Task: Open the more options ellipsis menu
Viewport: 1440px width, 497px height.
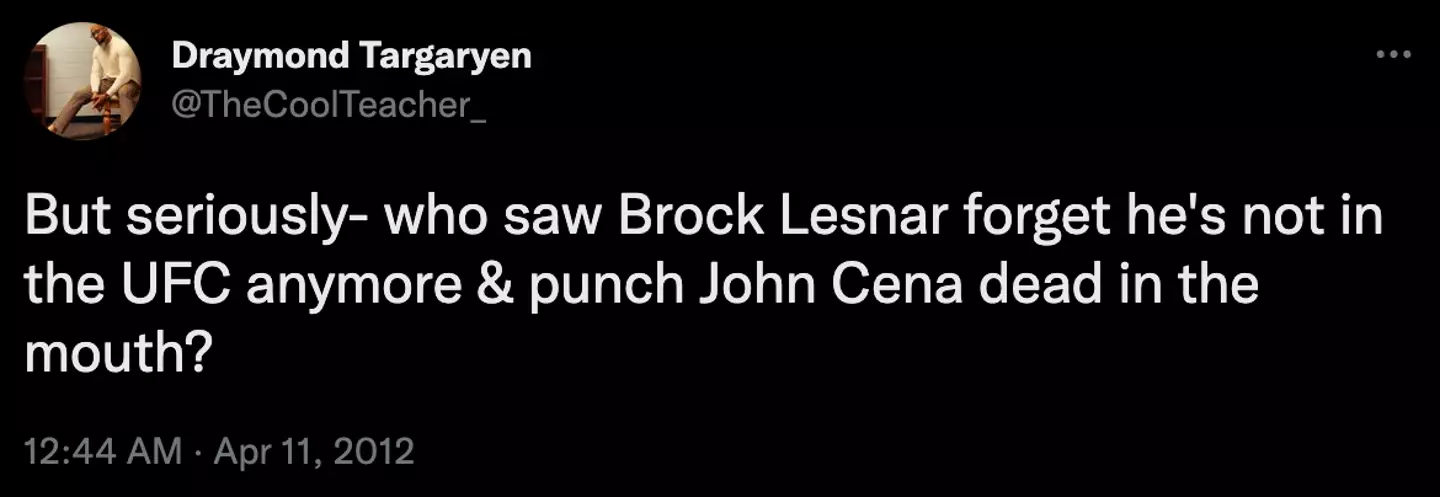Action: [x=1393, y=54]
